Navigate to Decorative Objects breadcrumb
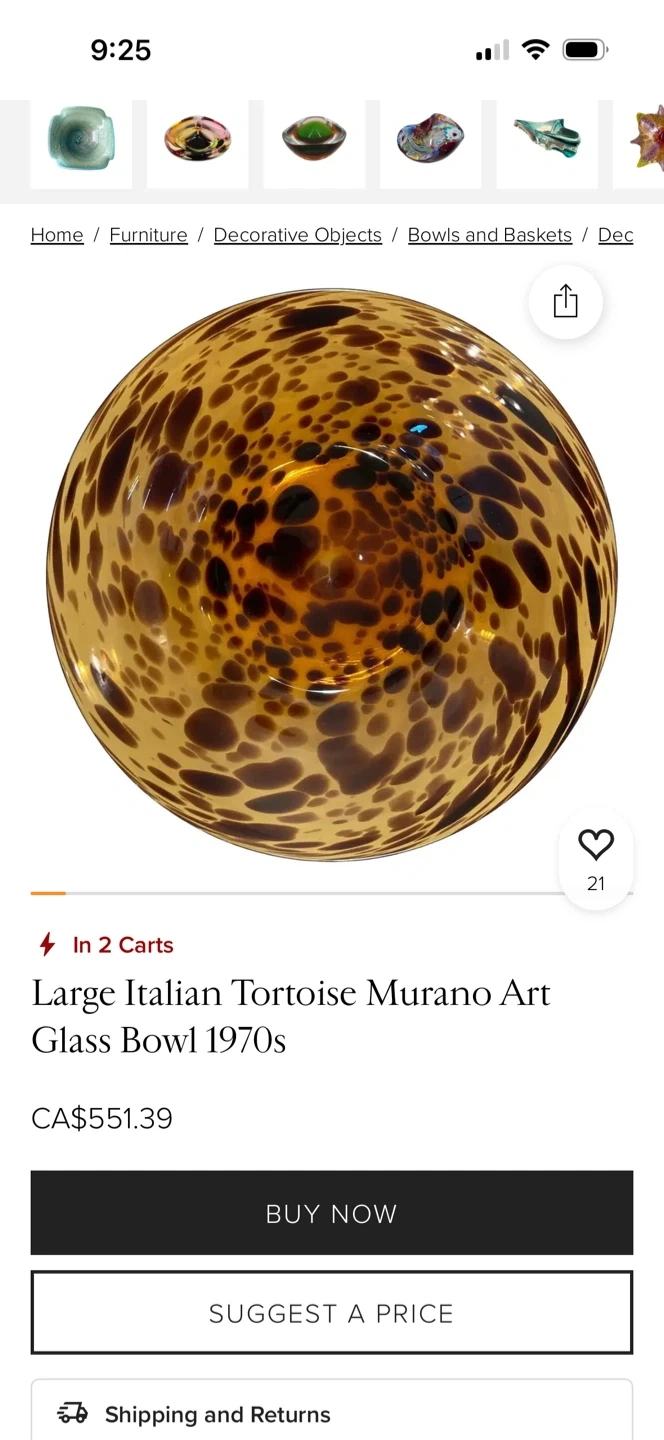The width and height of the screenshot is (664, 1440). point(298,235)
